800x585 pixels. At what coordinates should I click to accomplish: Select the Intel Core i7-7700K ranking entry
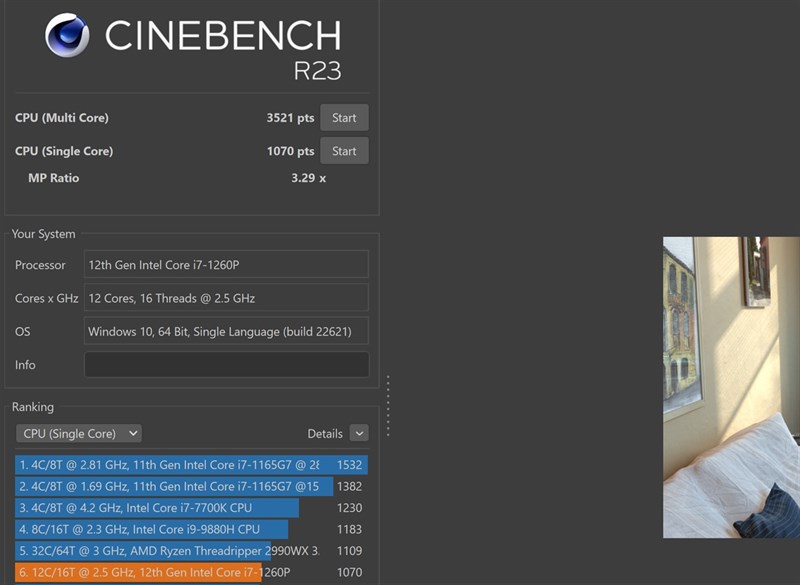point(130,508)
